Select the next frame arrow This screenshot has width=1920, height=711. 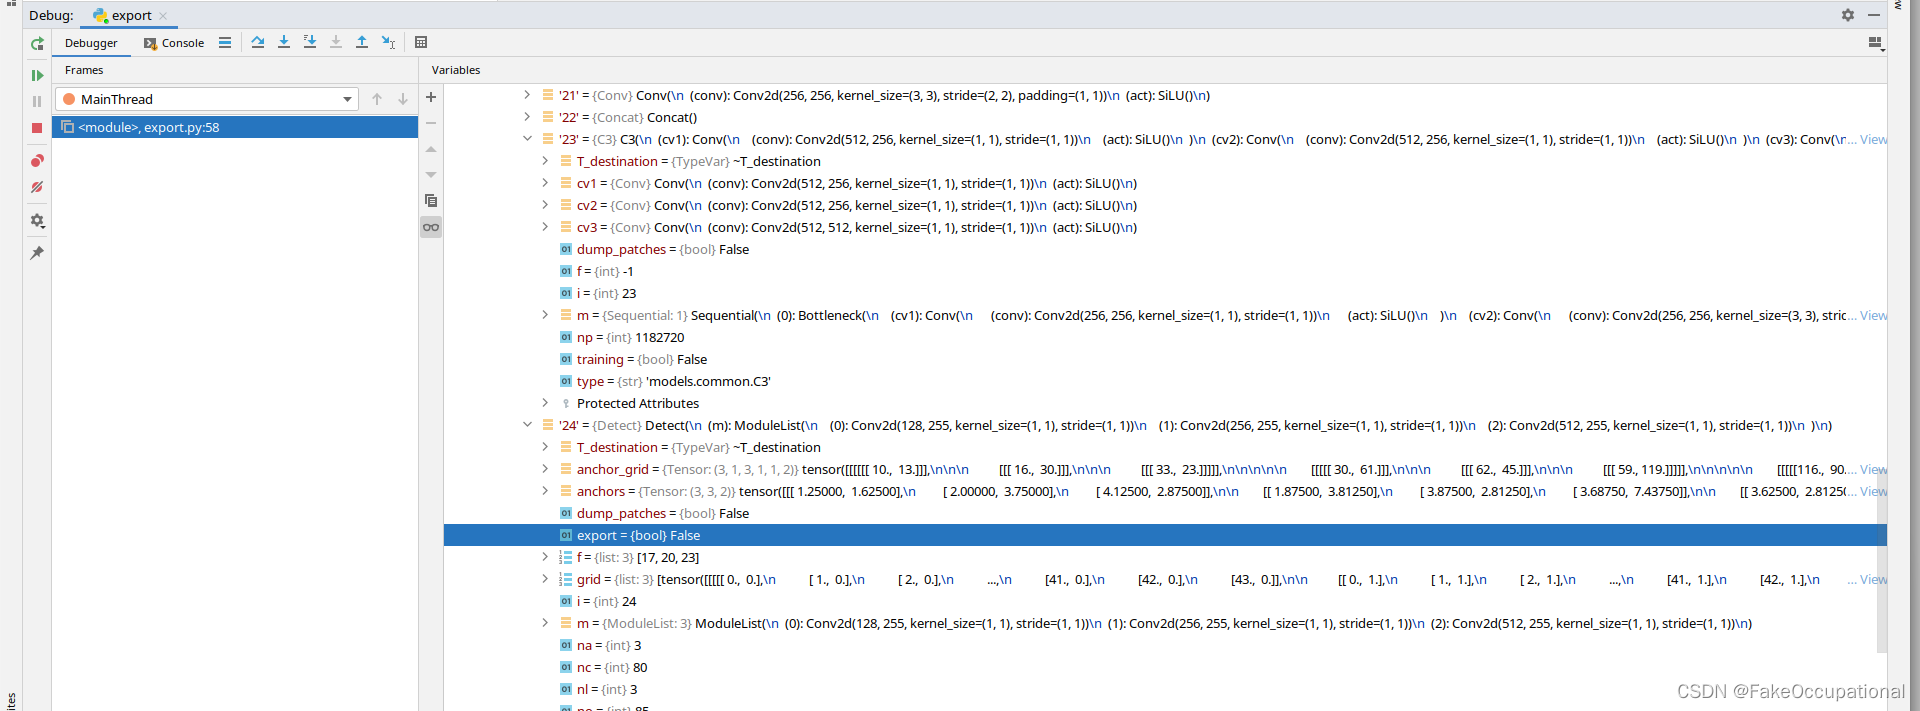coord(403,99)
